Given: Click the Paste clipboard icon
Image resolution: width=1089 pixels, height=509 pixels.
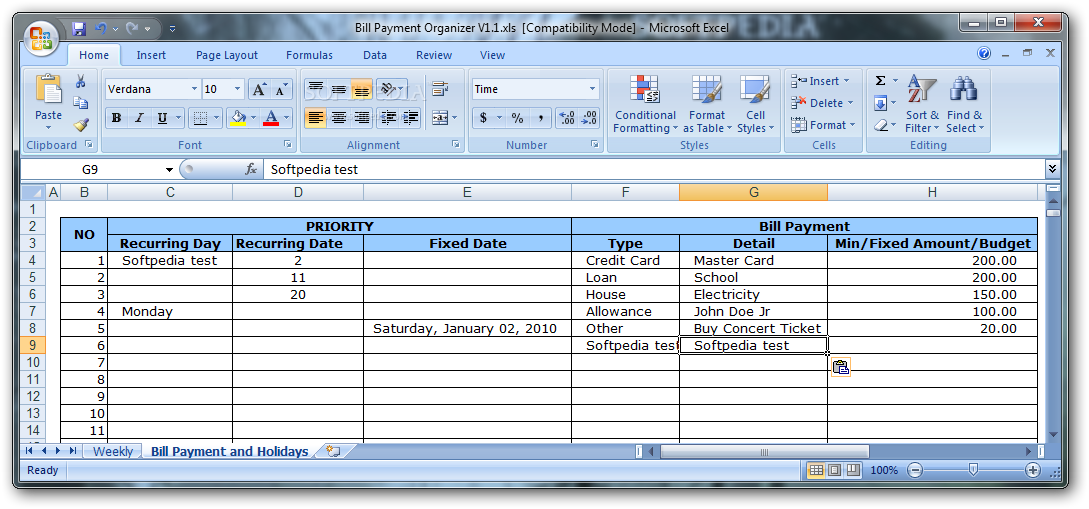Looking at the screenshot, I should tap(49, 89).
